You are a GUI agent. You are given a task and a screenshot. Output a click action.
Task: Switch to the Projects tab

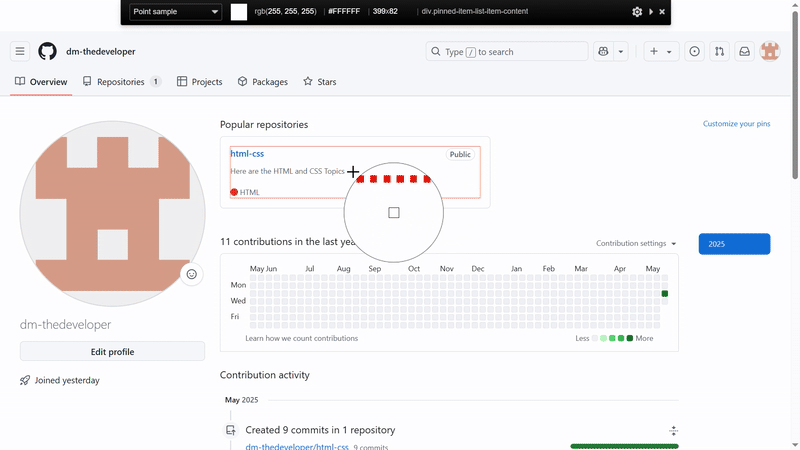pyautogui.click(x=199, y=82)
